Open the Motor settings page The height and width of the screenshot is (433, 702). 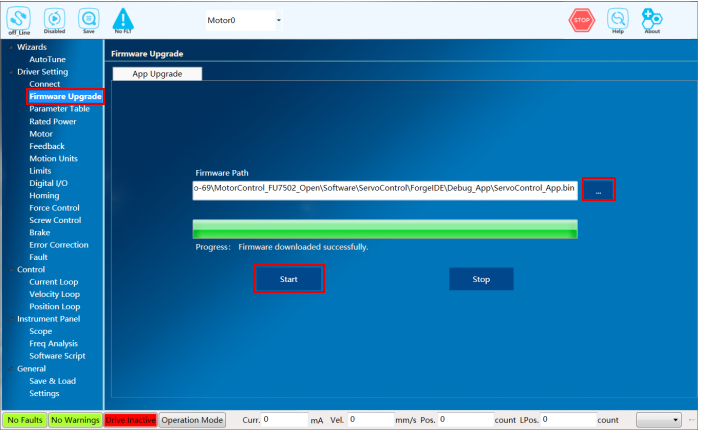point(41,134)
